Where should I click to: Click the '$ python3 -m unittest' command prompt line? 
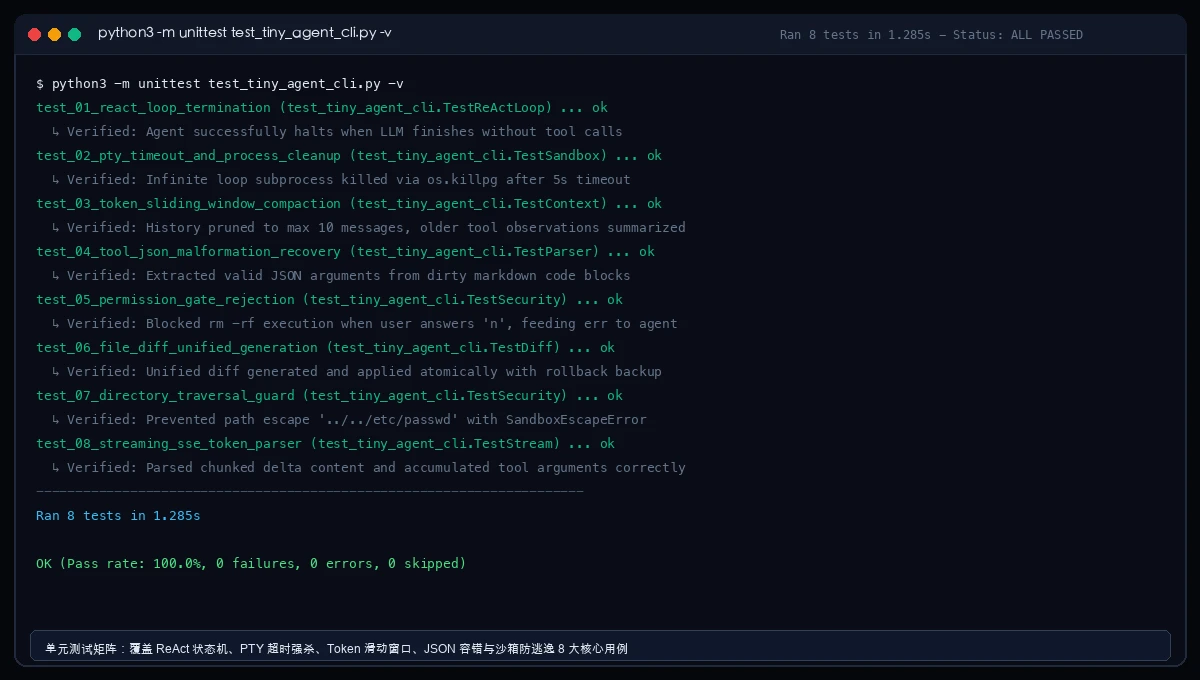(x=220, y=83)
